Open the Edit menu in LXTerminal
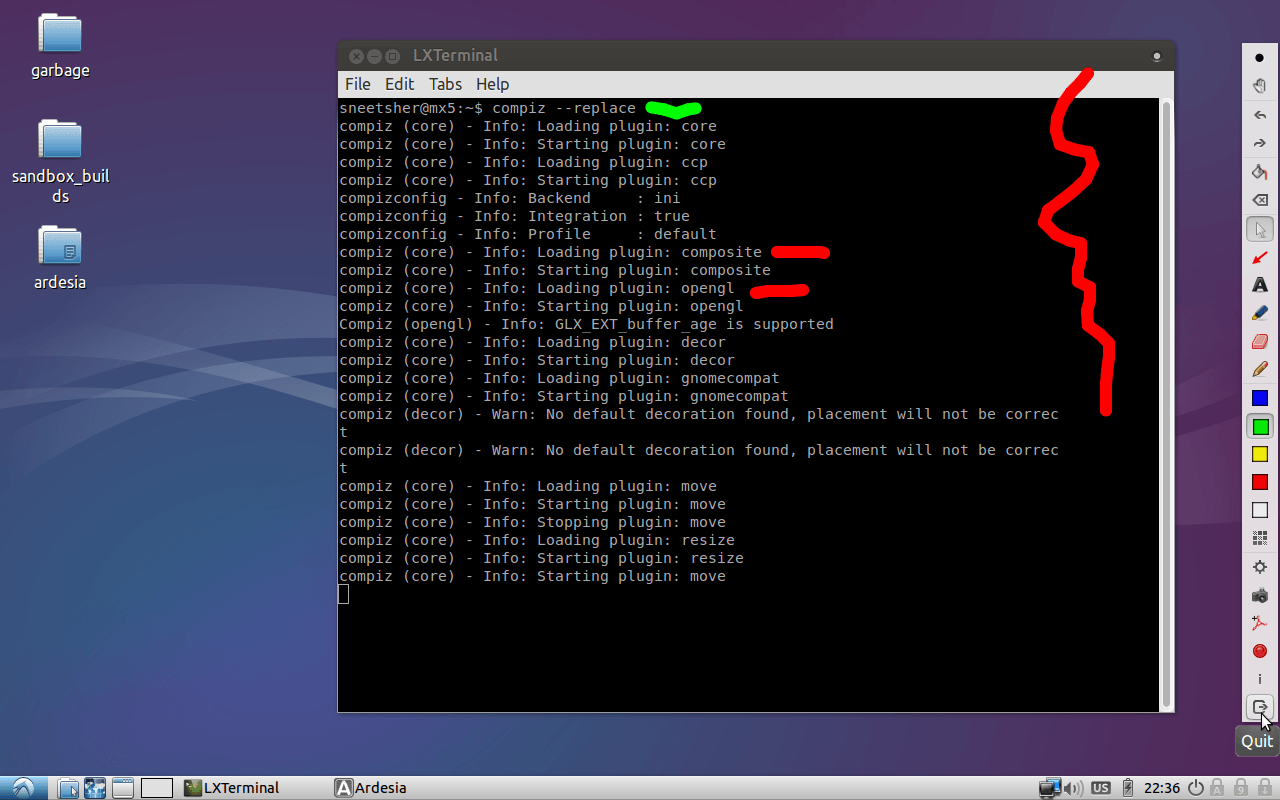The width and height of the screenshot is (1280, 800). [x=399, y=84]
